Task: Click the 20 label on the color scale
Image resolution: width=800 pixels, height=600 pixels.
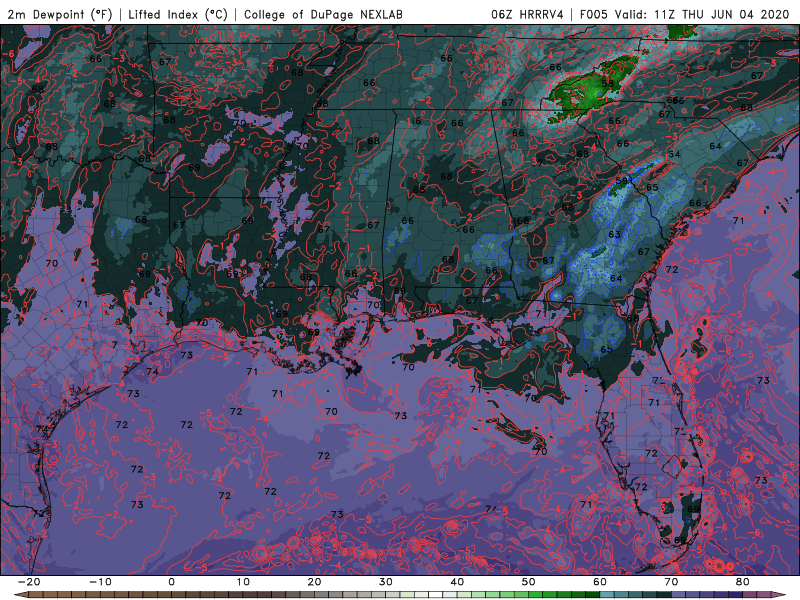Action: 314,582
